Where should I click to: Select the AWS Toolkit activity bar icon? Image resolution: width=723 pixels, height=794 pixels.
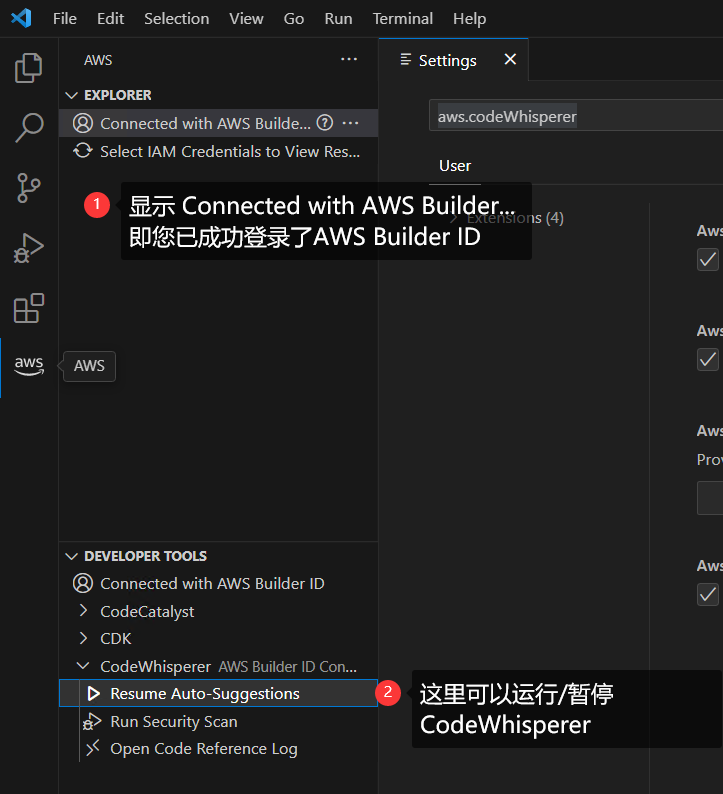click(x=29, y=366)
